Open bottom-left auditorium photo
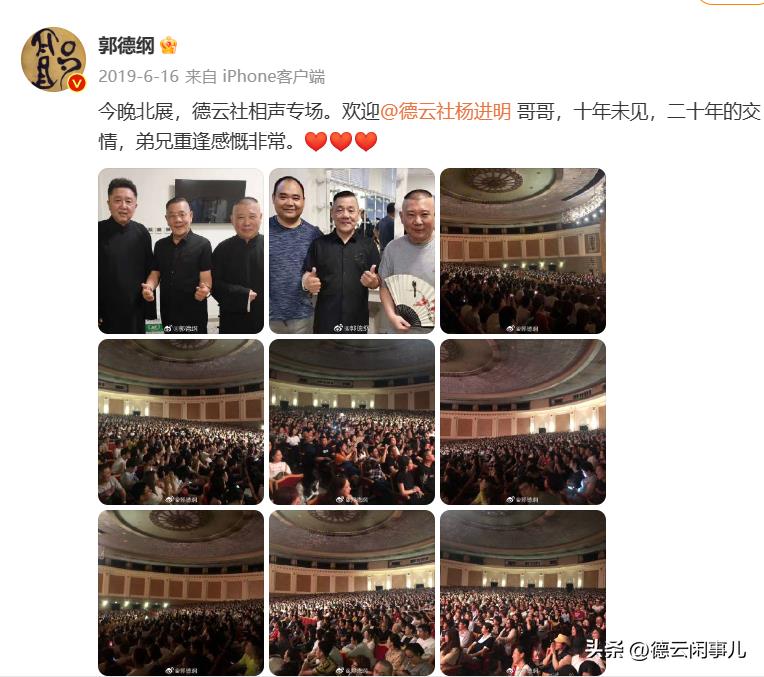This screenshot has width=764, height=677. coord(181,593)
